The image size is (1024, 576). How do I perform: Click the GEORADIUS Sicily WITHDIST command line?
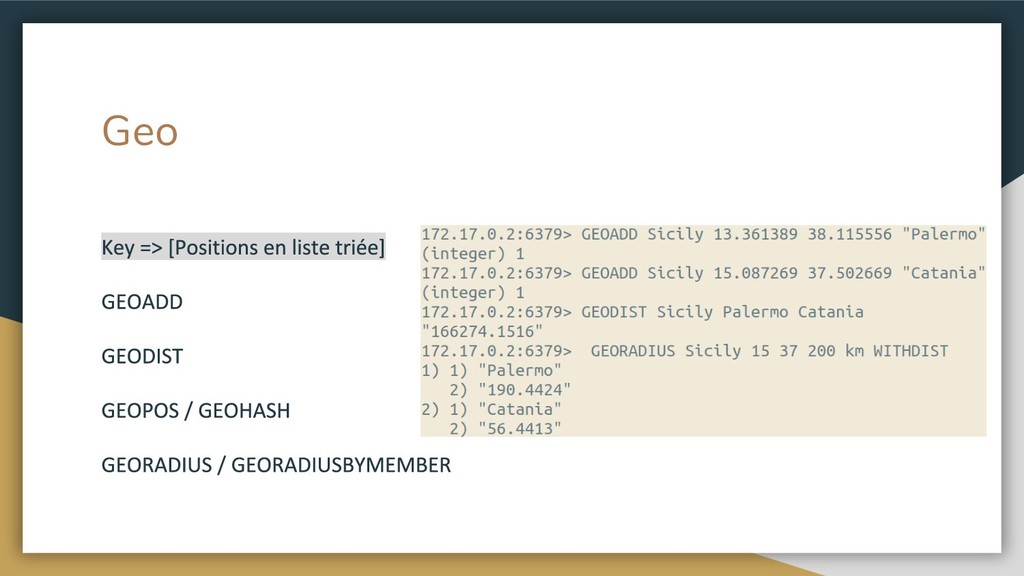click(685, 351)
